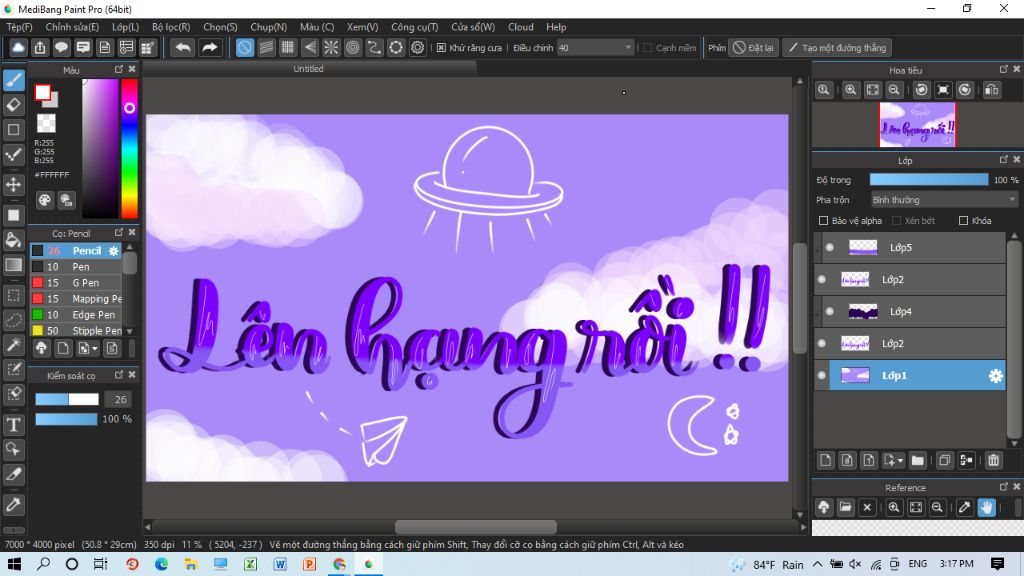Image resolution: width=1024 pixels, height=576 pixels.
Task: Select the Edge Pen brush
Action: click(76, 315)
